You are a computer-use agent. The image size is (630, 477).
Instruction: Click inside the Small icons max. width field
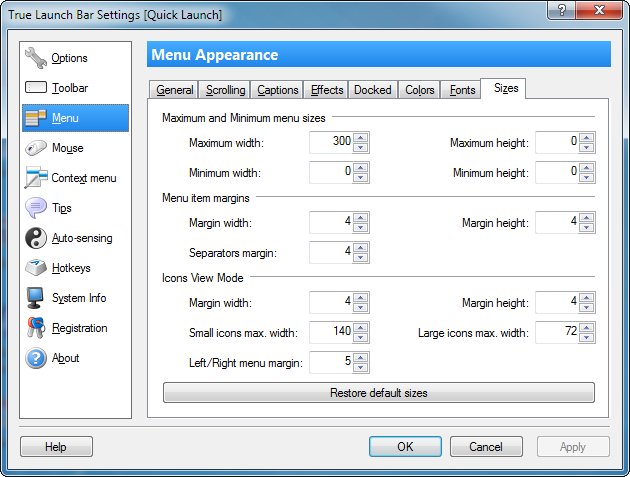tap(330, 332)
